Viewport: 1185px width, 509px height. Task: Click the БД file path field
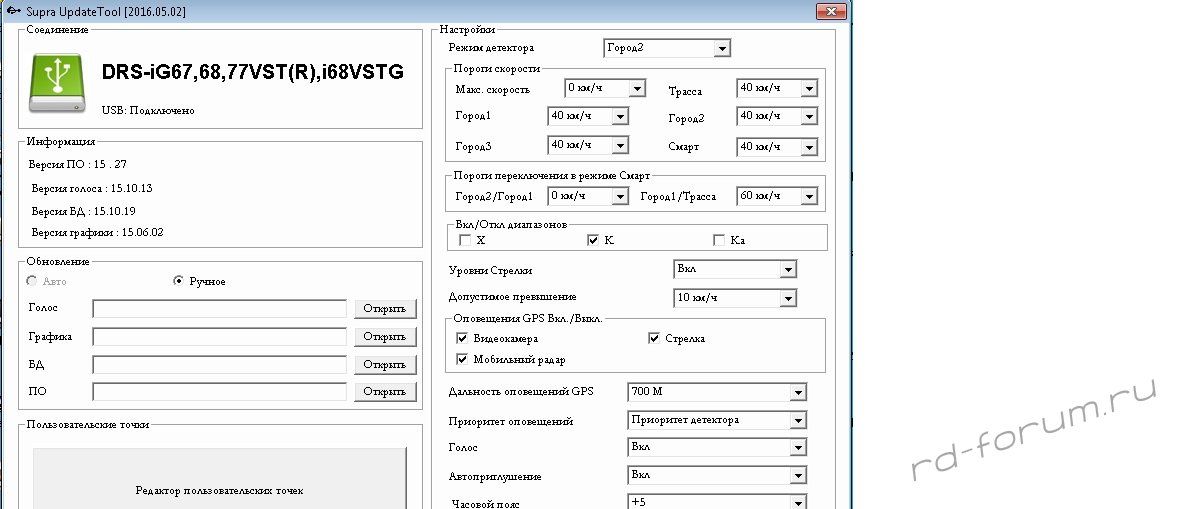(x=219, y=365)
